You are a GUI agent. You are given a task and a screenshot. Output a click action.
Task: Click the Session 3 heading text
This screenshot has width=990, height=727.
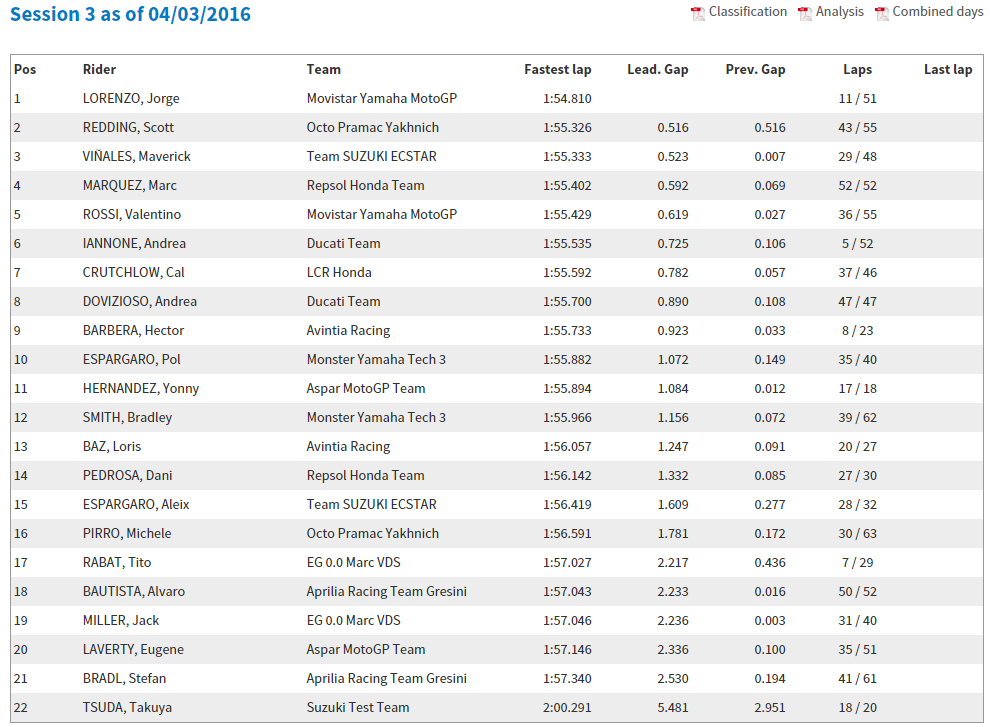coord(130,15)
